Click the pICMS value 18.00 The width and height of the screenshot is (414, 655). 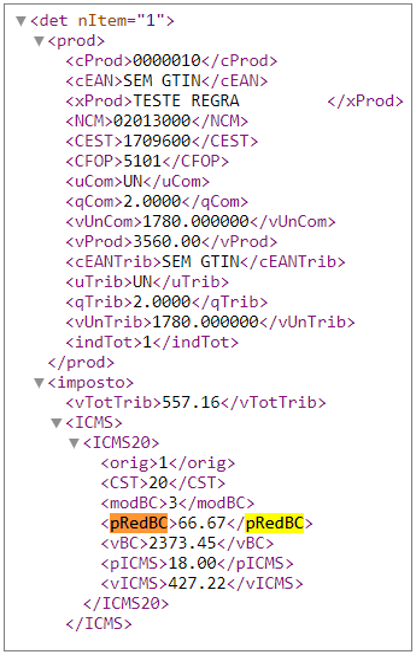tap(192, 563)
